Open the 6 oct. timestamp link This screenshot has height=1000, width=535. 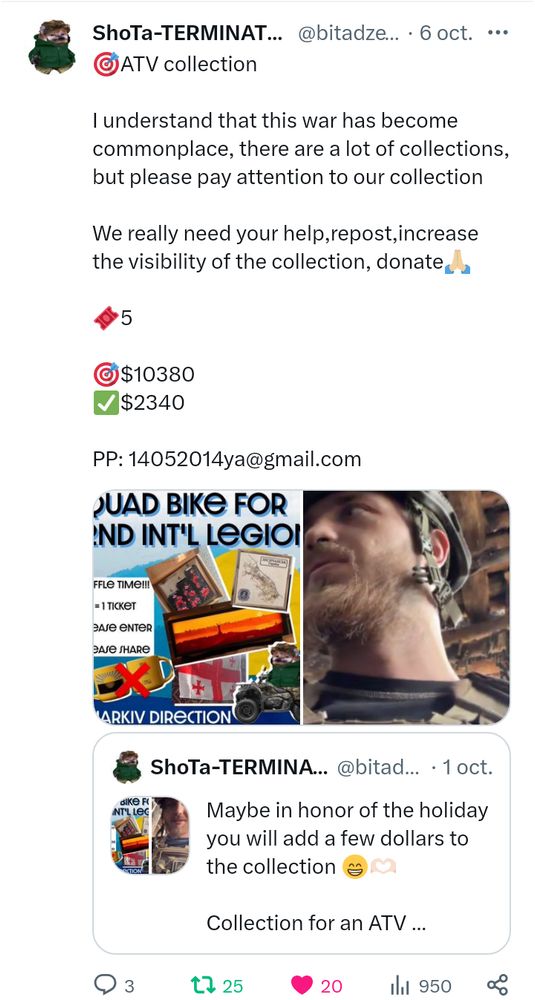click(446, 33)
